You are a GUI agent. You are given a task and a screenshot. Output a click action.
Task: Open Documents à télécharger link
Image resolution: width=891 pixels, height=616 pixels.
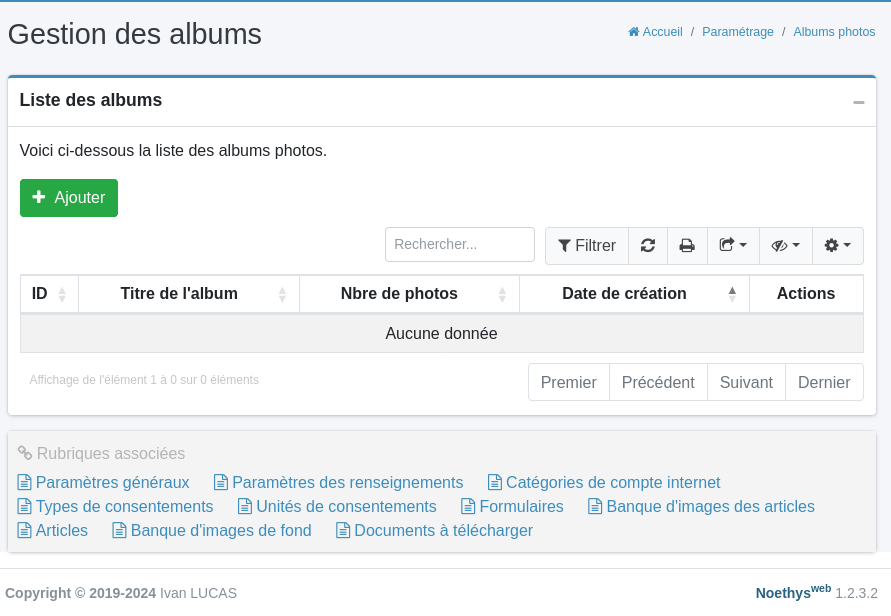(x=443, y=530)
